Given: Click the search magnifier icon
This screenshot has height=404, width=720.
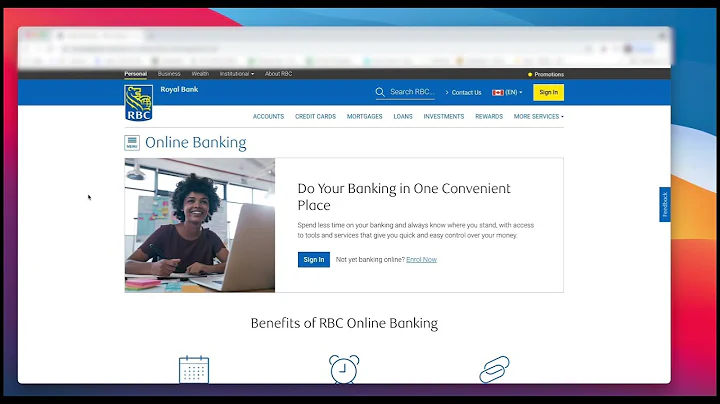Looking at the screenshot, I should click(x=380, y=92).
